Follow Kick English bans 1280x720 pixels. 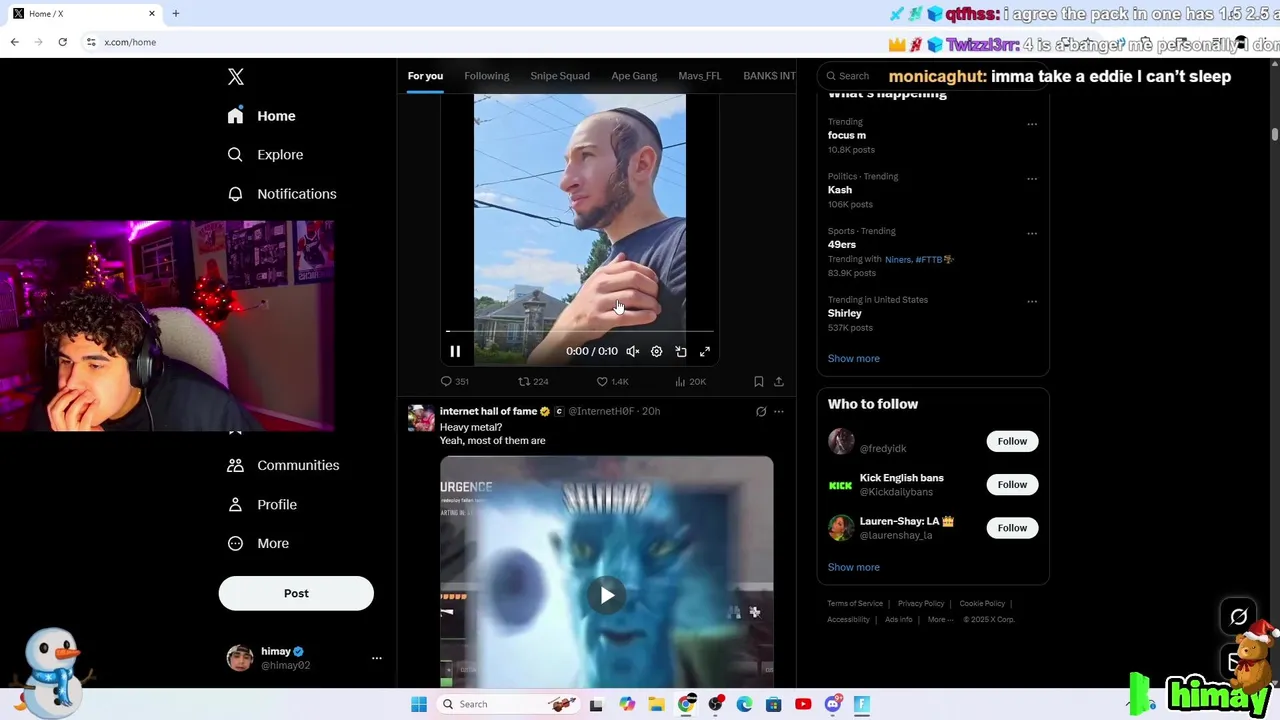[1012, 484]
